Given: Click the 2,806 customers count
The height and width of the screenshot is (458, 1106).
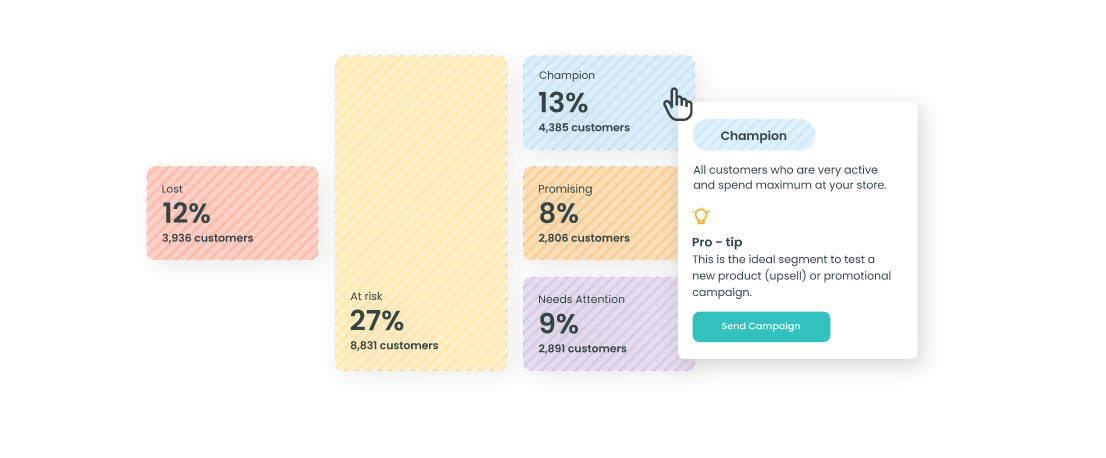Looking at the screenshot, I should tap(584, 238).
